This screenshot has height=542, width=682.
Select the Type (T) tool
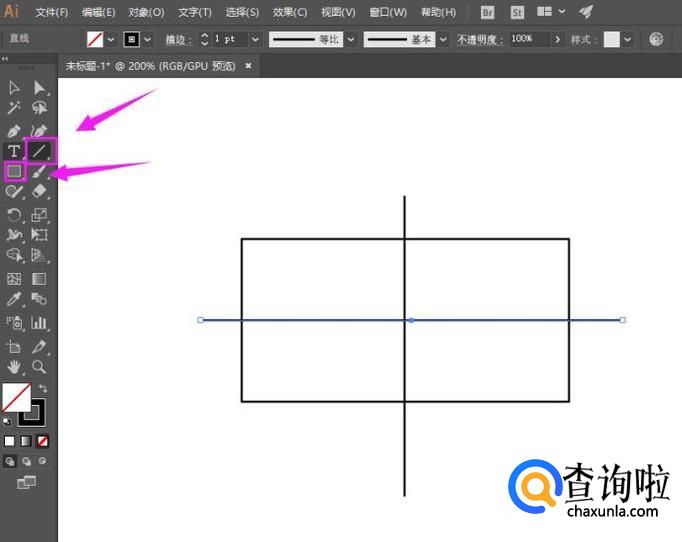tap(14, 151)
